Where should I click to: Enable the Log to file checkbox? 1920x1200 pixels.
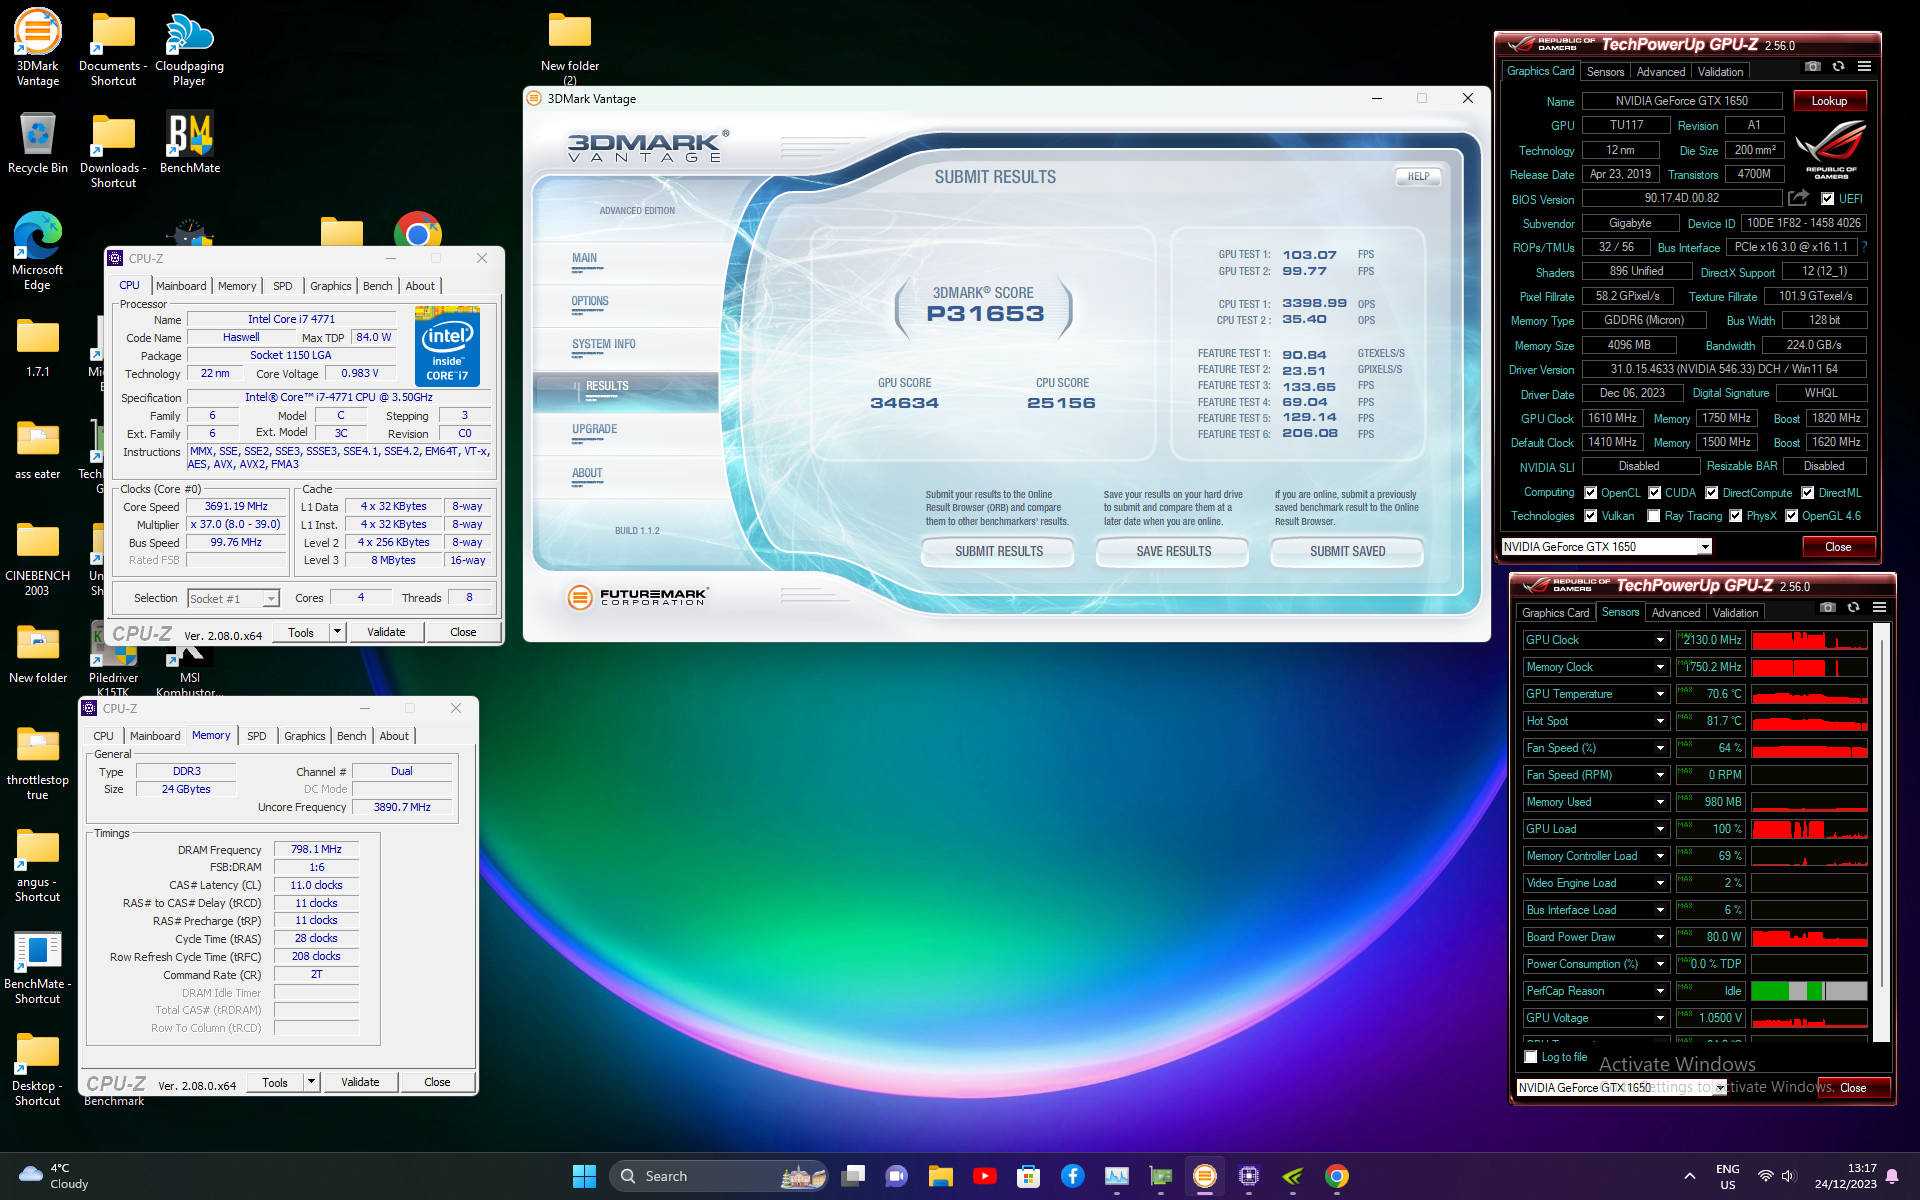click(1530, 1057)
